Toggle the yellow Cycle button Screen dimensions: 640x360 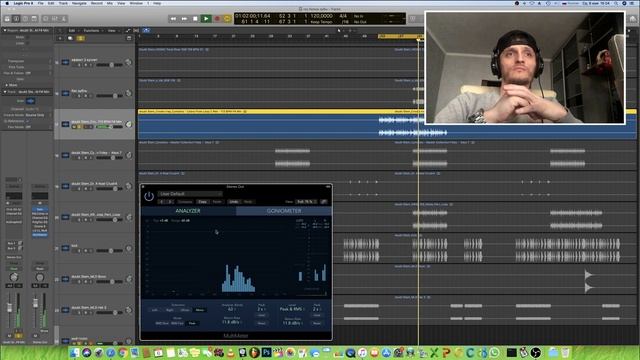coord(227,19)
